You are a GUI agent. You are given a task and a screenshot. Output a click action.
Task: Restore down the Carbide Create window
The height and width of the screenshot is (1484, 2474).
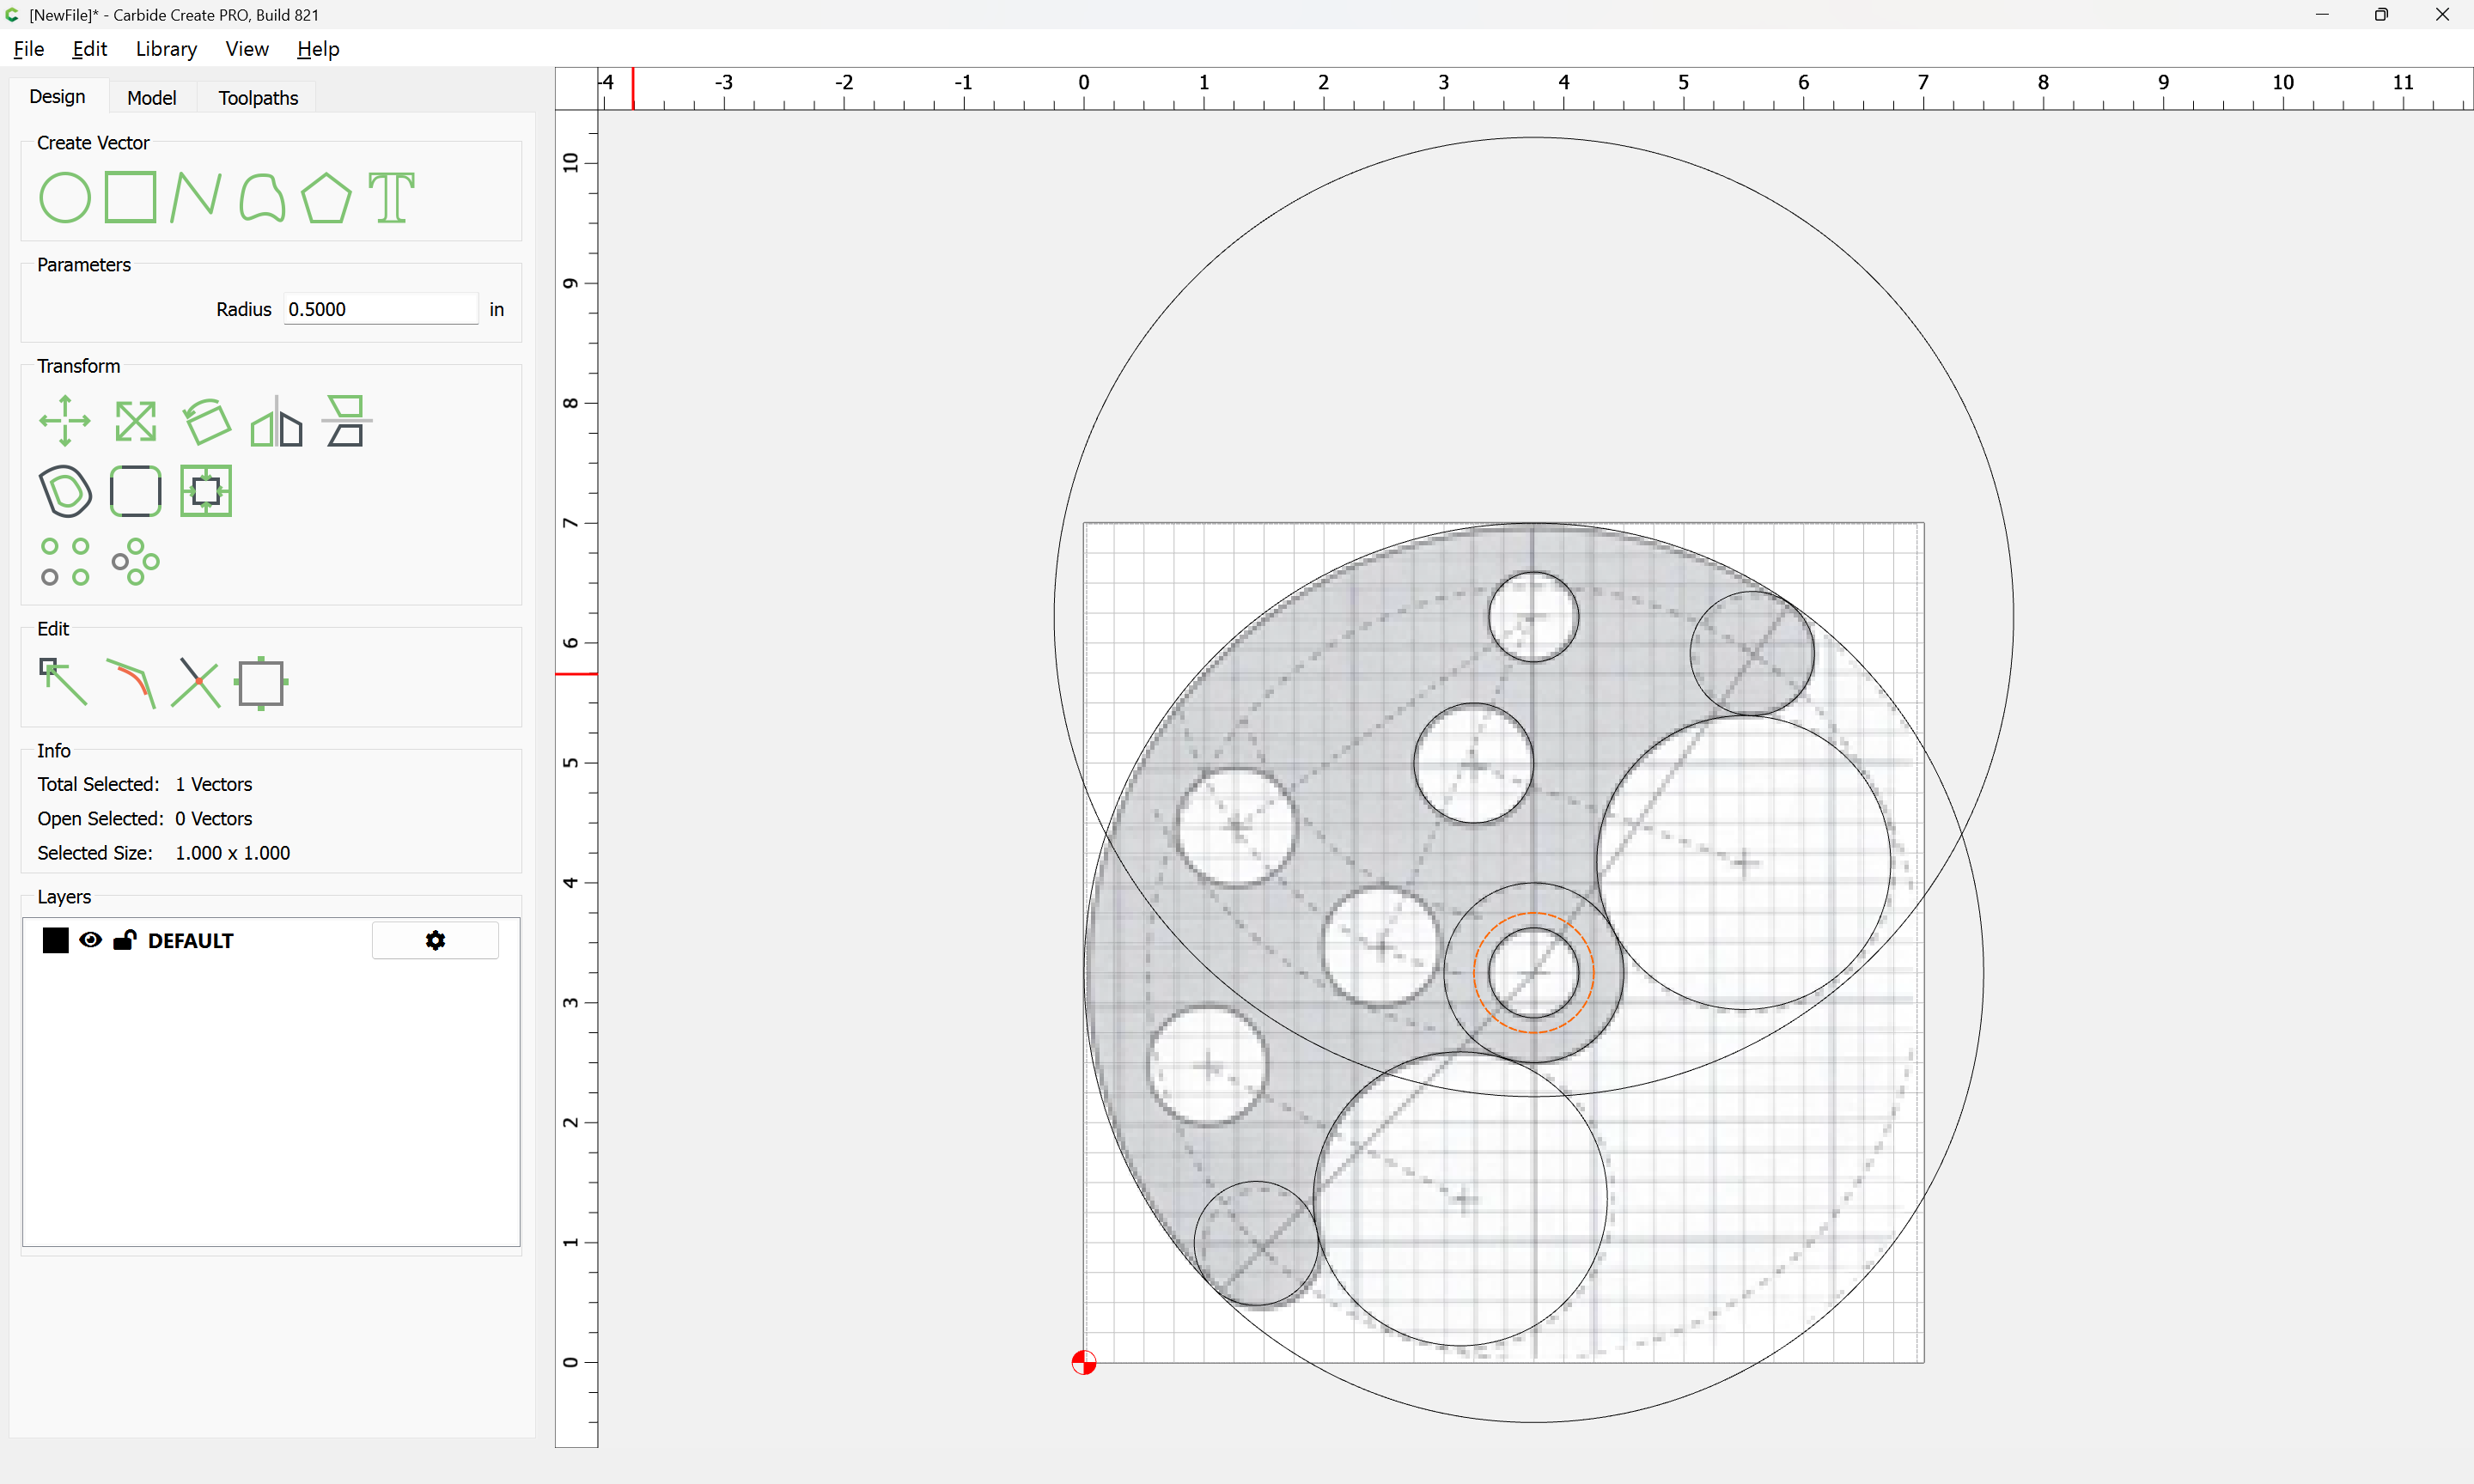point(2381,15)
